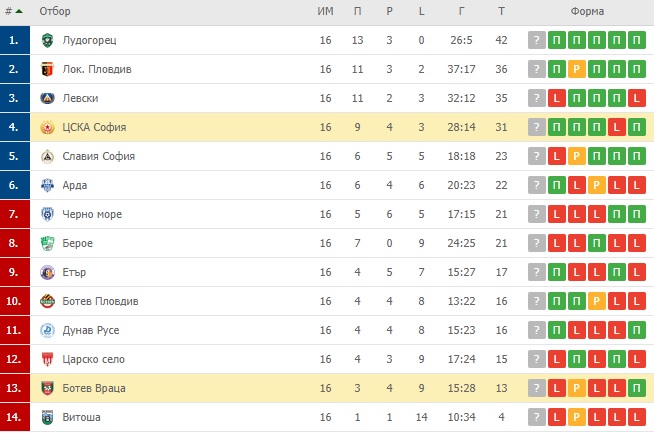Click the Отбор column header
The image size is (654, 435).
pyautogui.click(x=55, y=11)
